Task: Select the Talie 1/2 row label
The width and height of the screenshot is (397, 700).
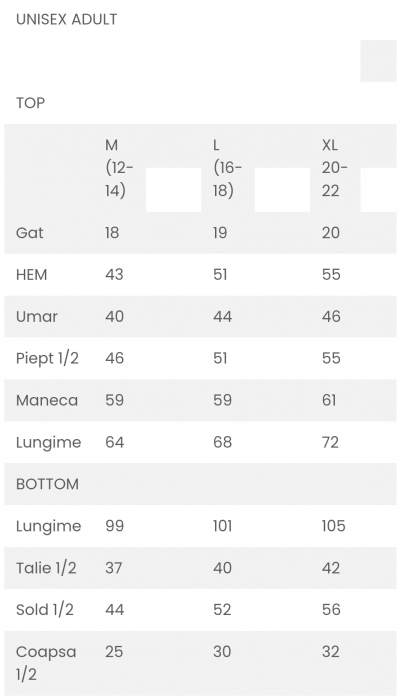Action: point(46,568)
